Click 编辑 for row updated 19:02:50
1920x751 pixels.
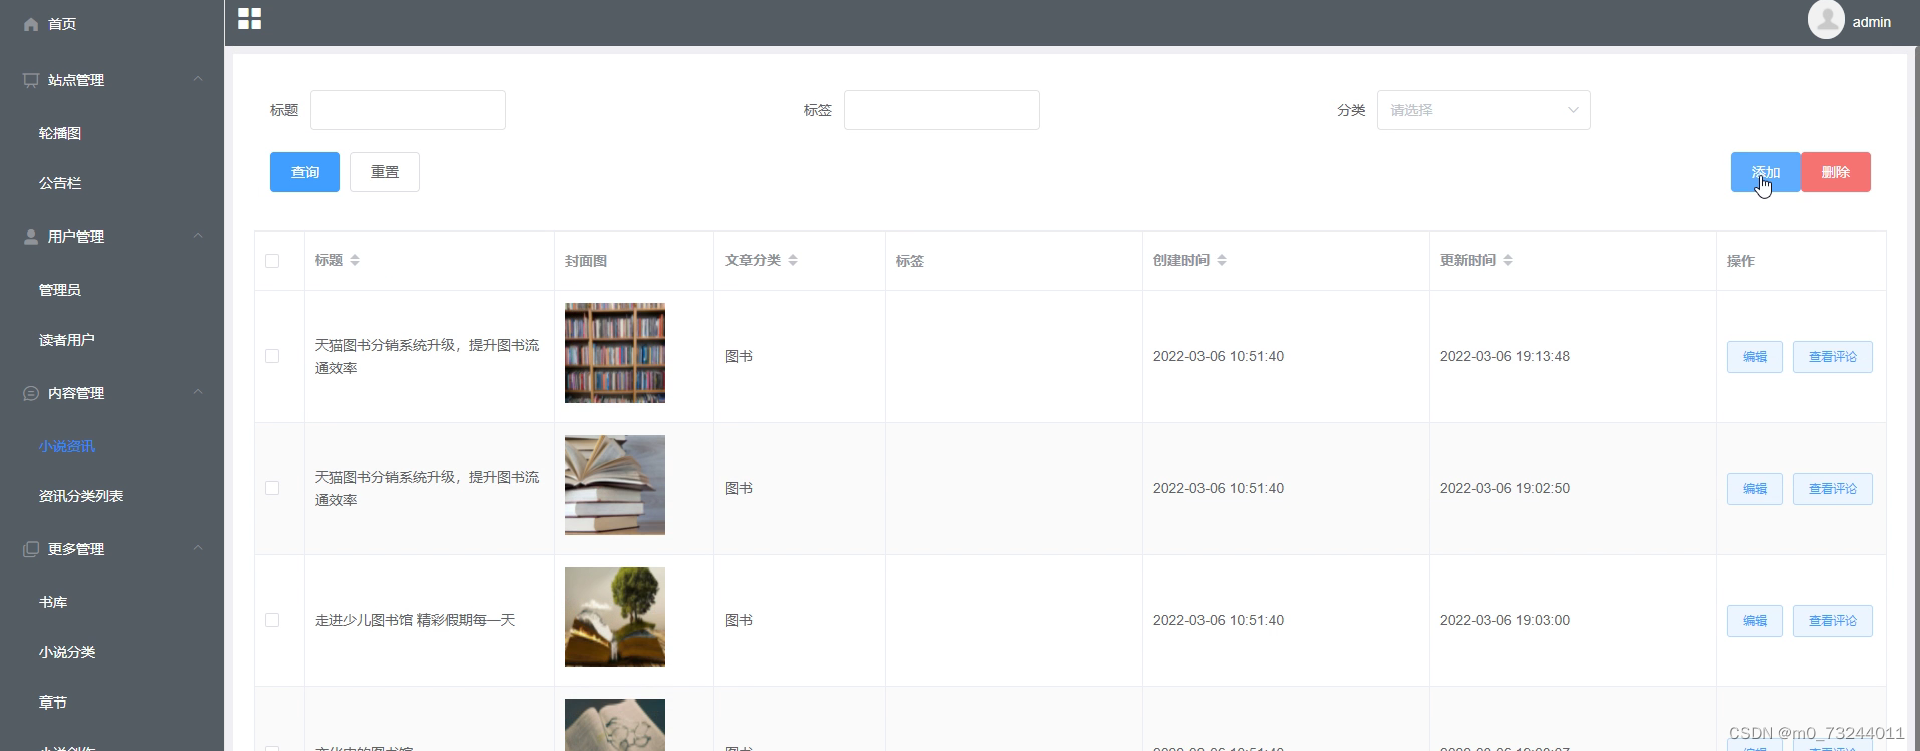point(1755,489)
